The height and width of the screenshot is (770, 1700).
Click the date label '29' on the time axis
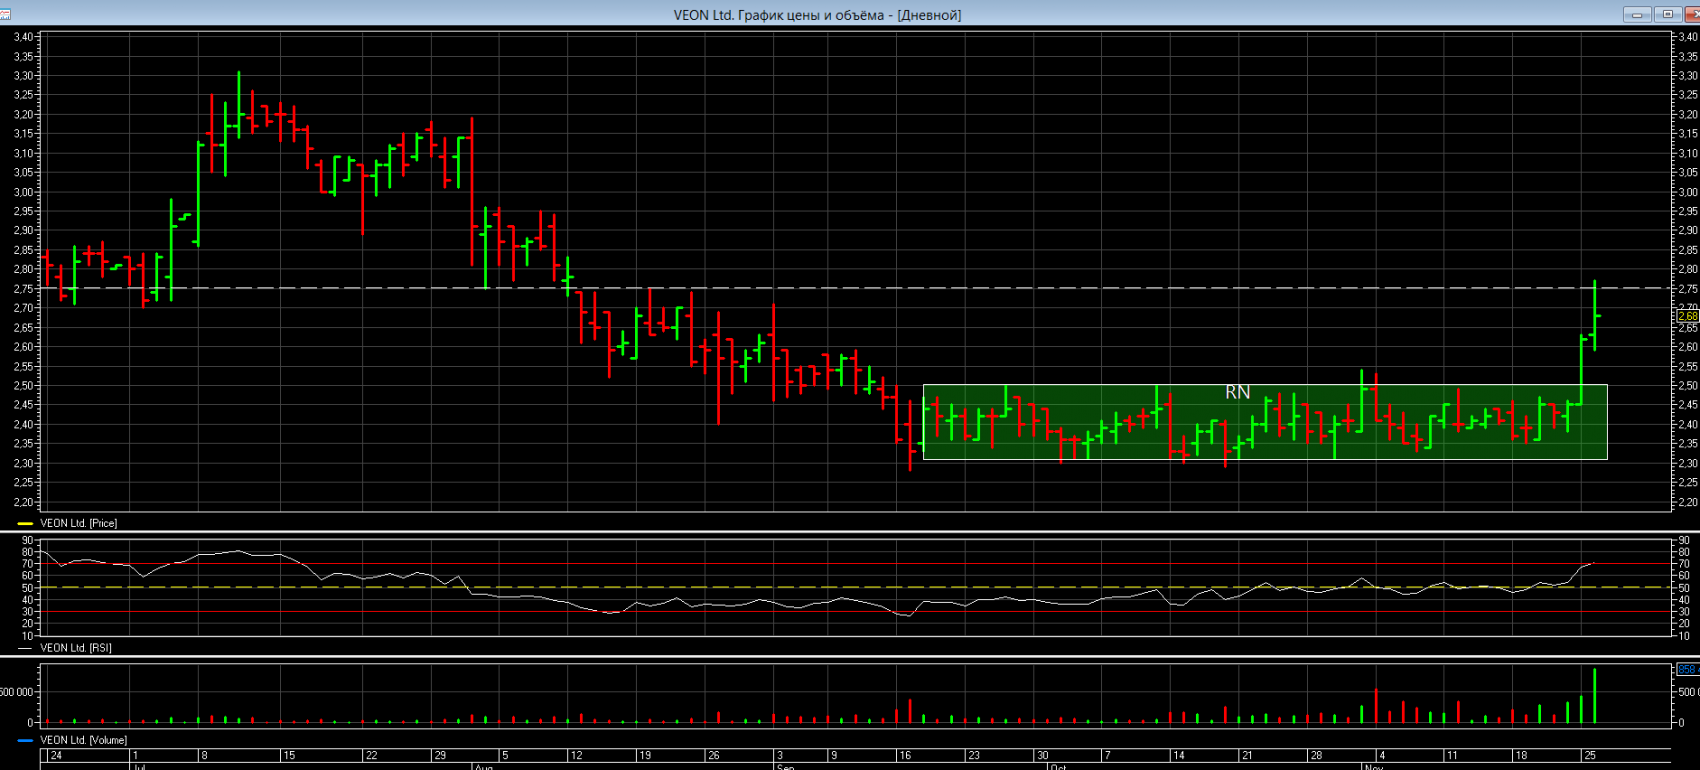[x=440, y=755]
